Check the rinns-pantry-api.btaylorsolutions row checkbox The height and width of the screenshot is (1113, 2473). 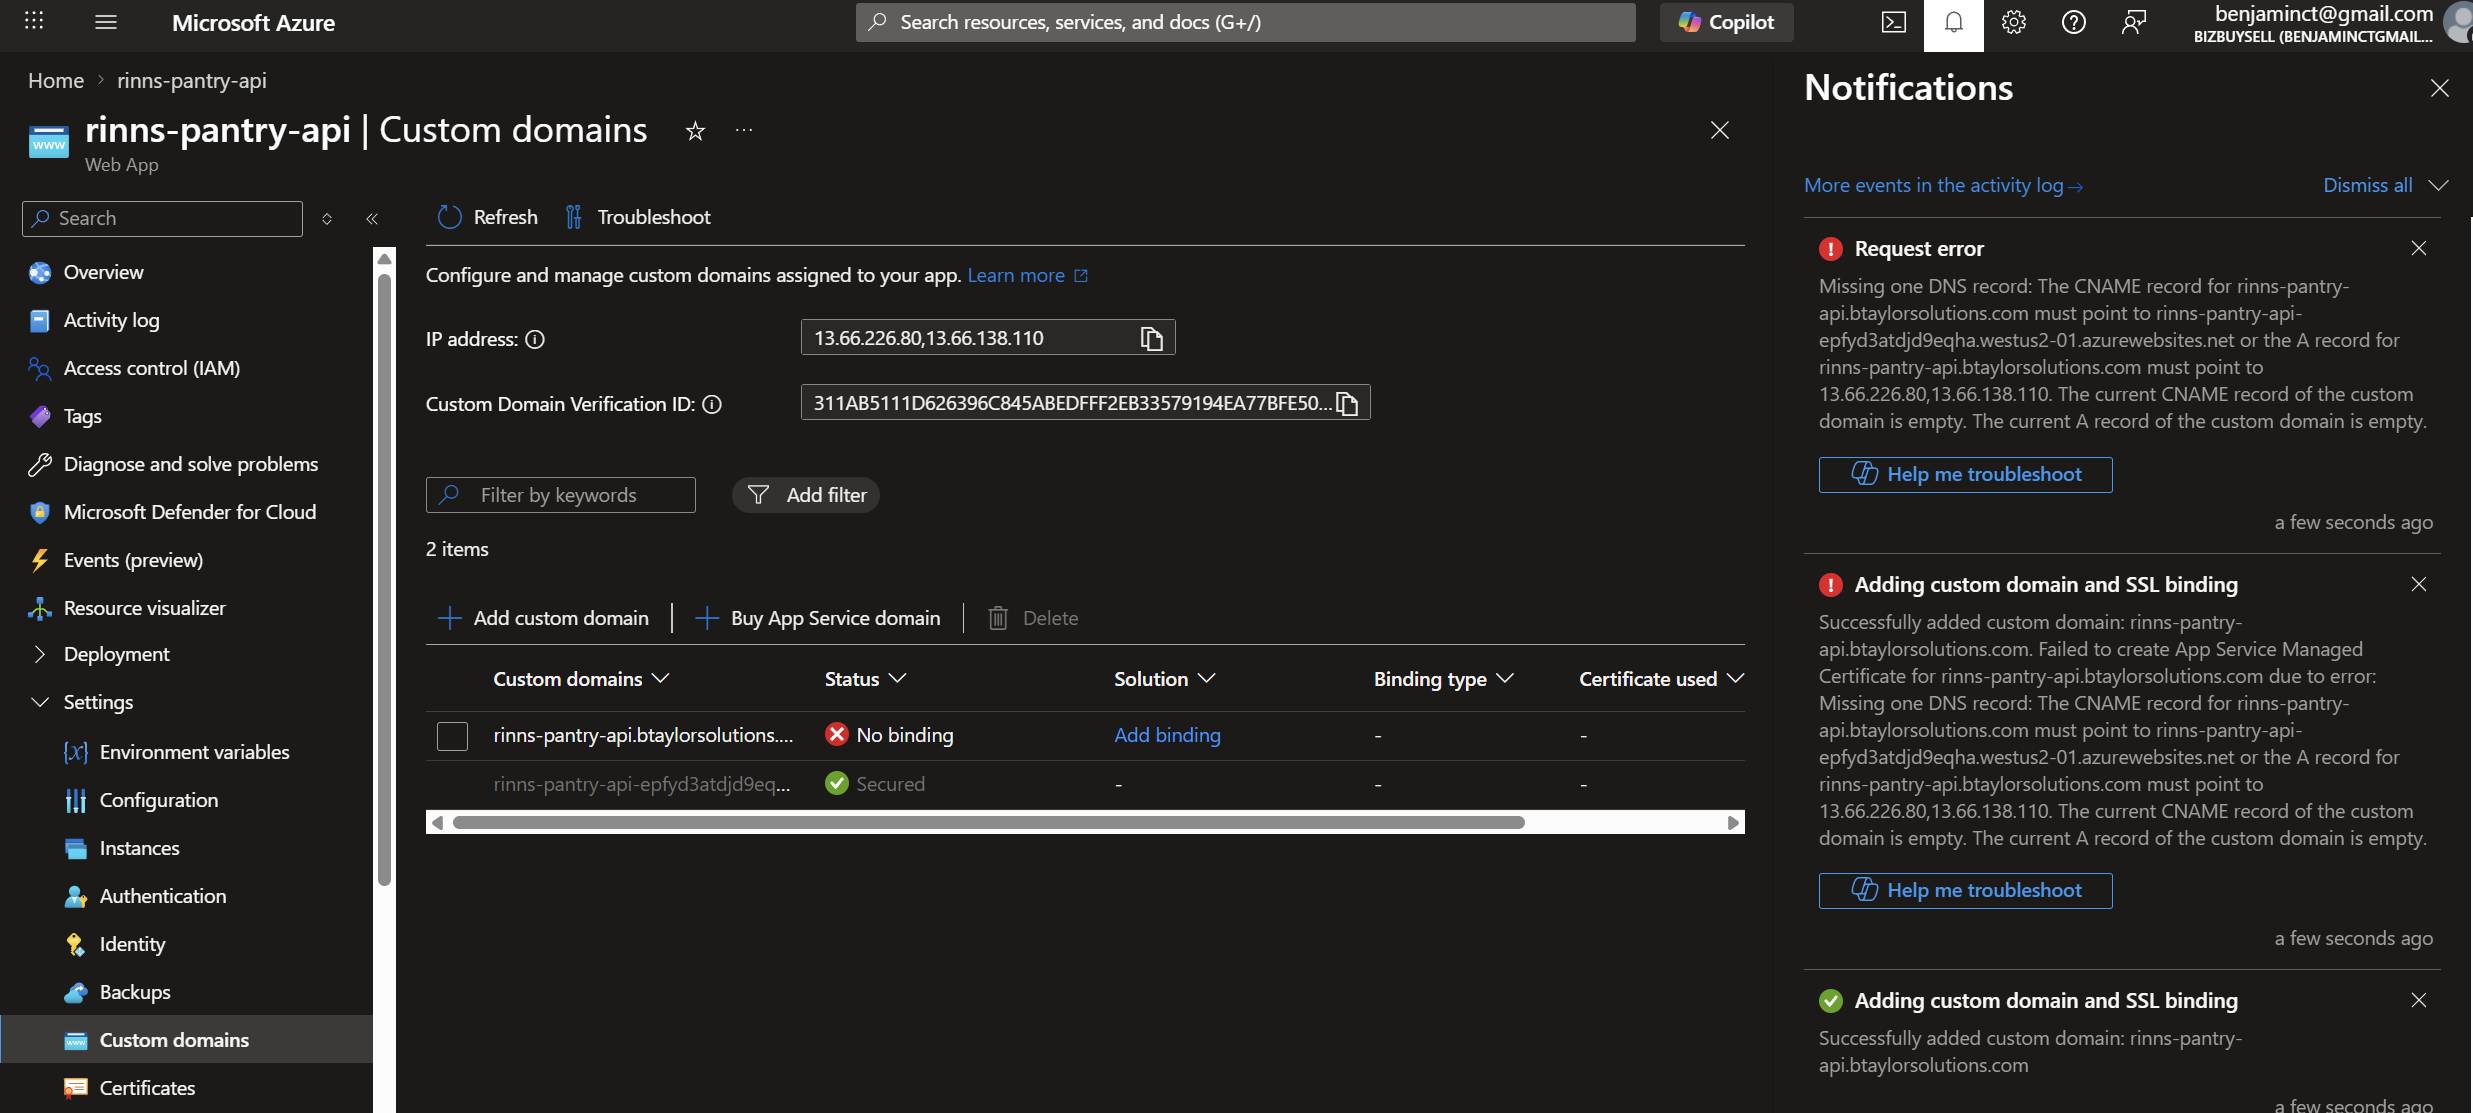452,736
